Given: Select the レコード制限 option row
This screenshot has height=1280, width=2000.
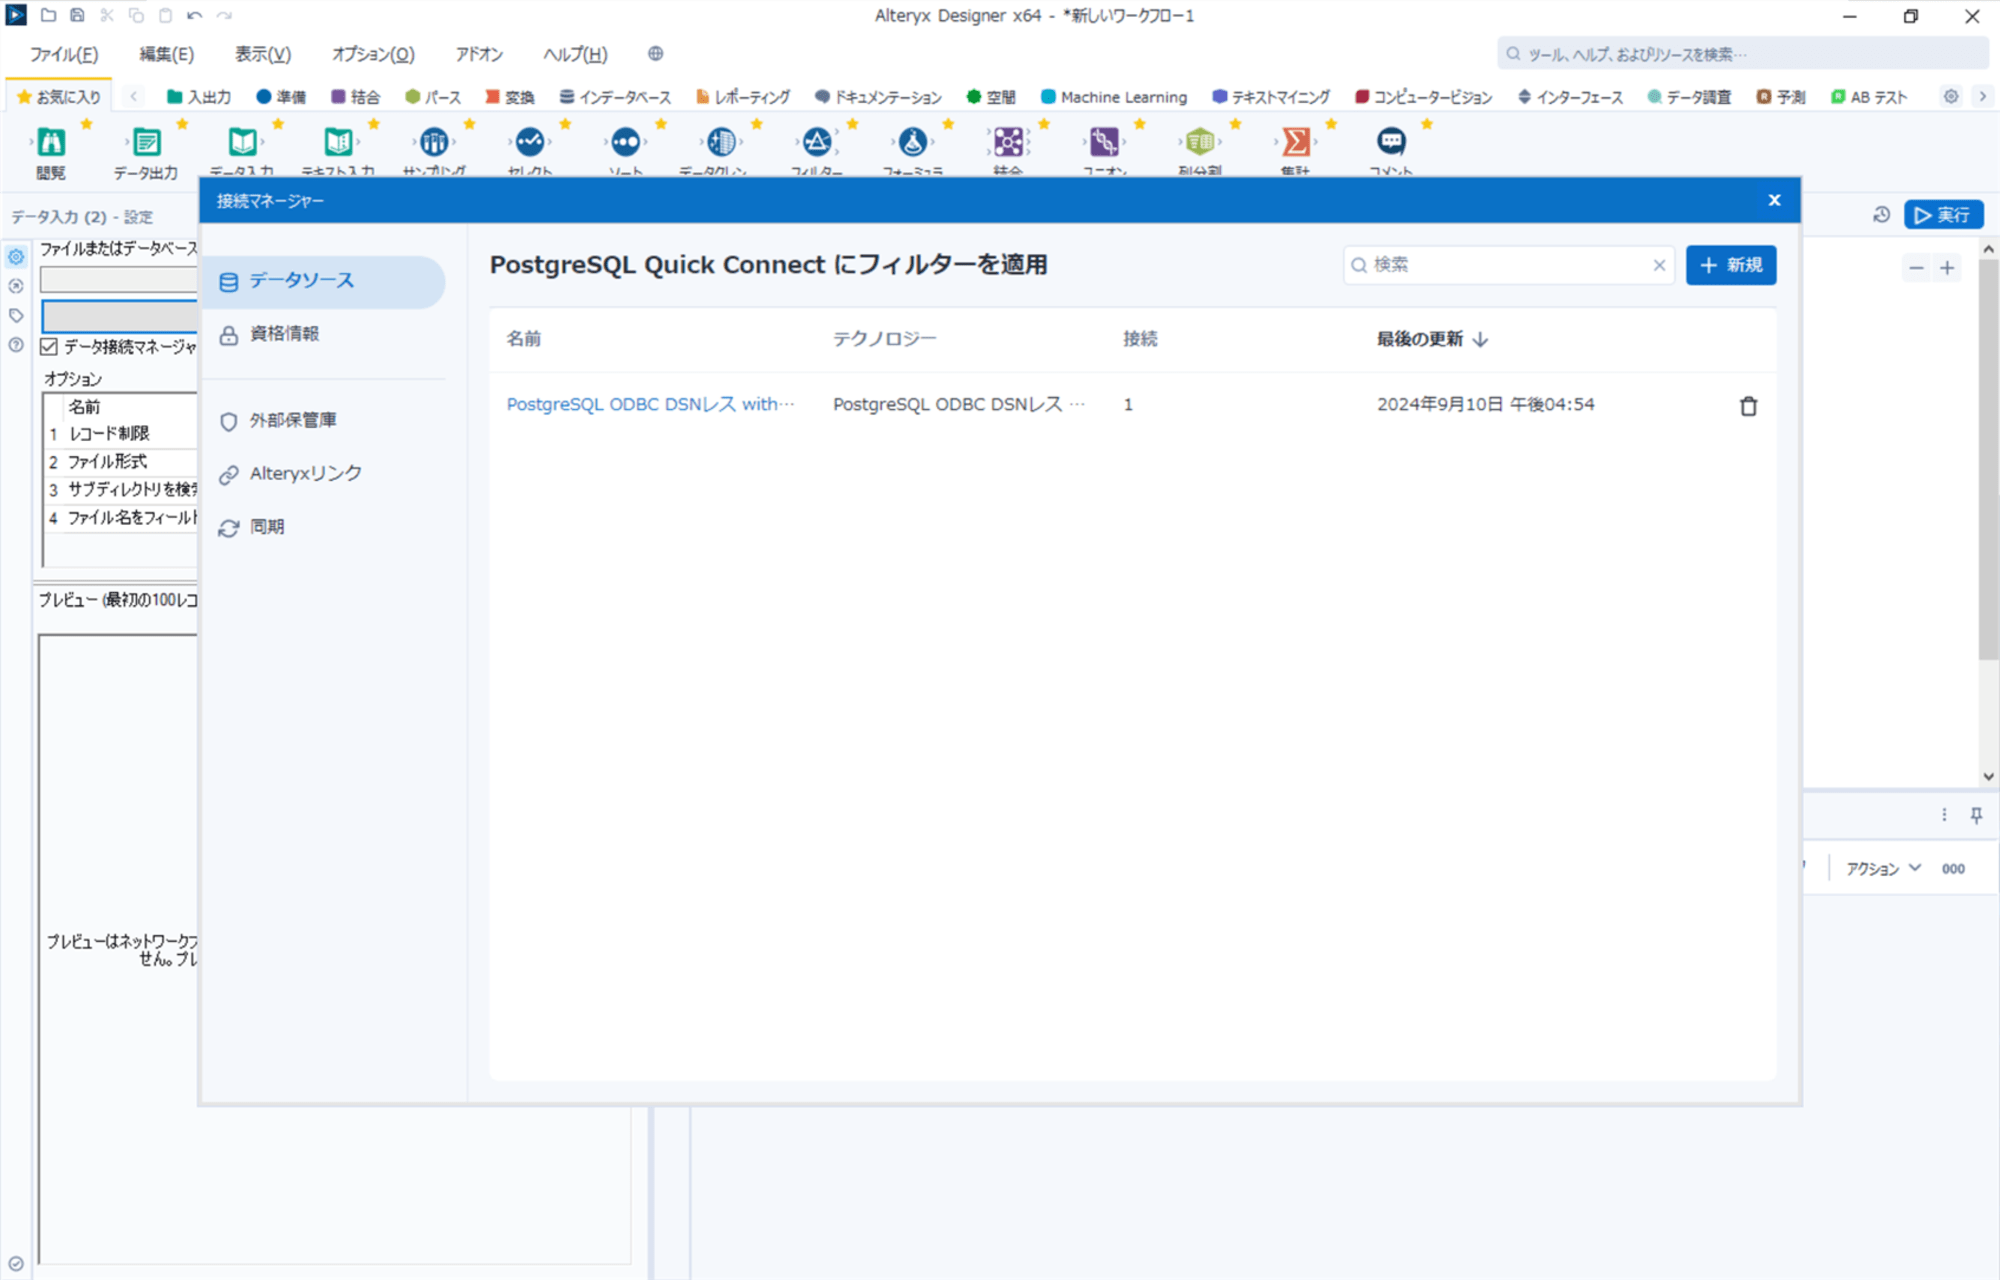Looking at the screenshot, I should click(x=121, y=434).
